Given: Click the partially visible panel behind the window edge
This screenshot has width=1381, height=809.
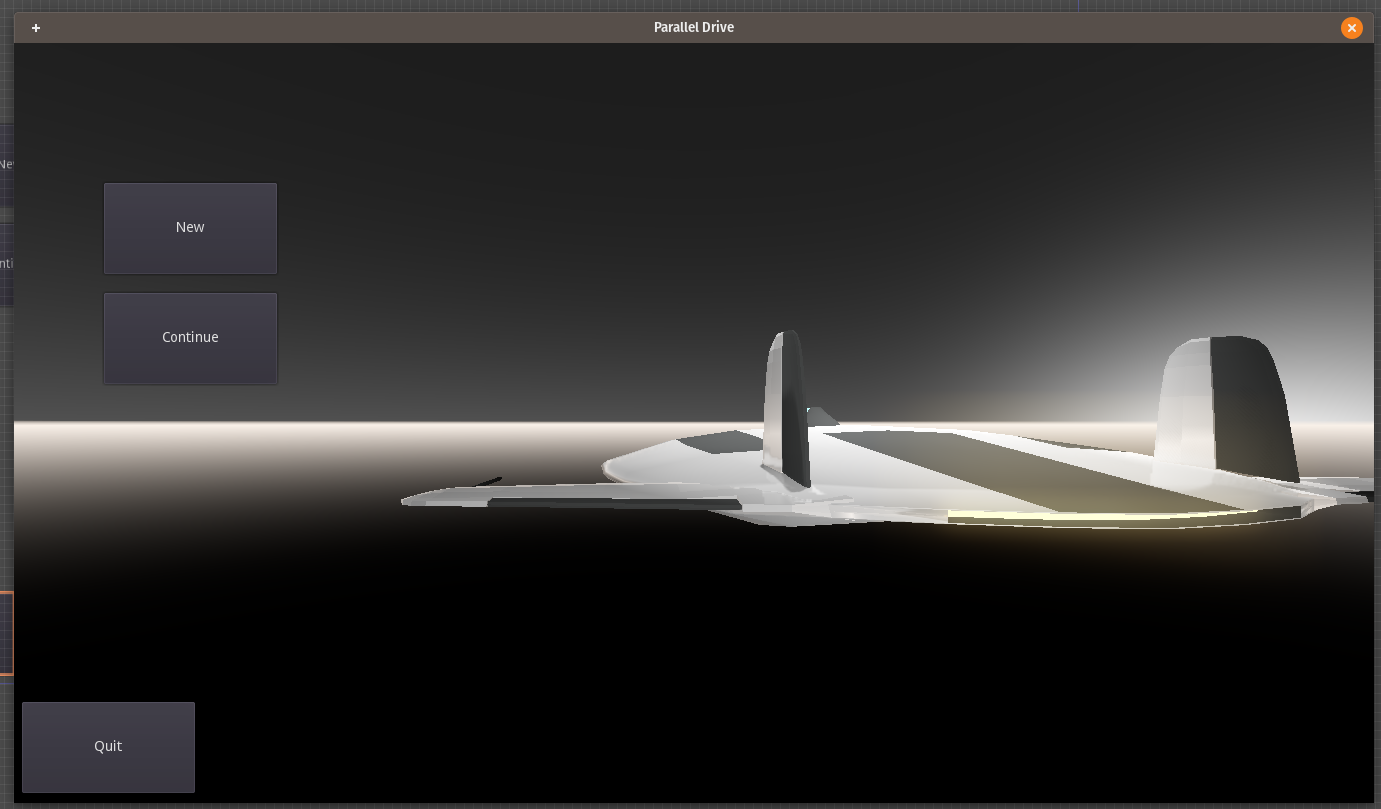Looking at the screenshot, I should point(7,215).
